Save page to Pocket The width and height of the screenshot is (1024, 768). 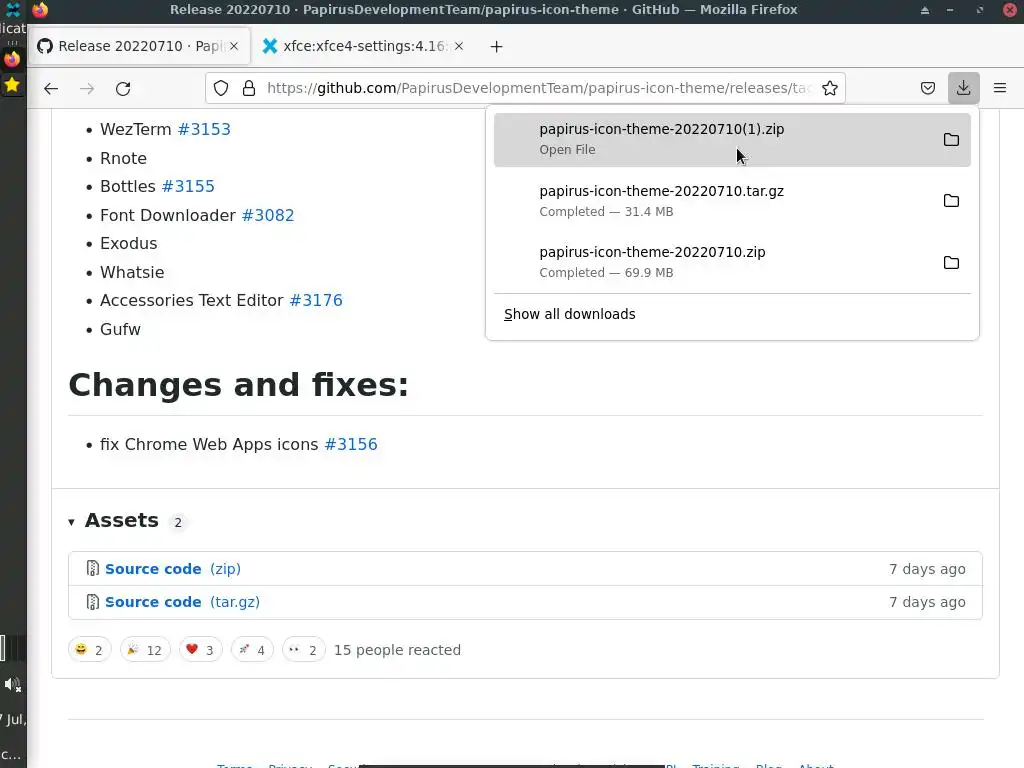[927, 88]
